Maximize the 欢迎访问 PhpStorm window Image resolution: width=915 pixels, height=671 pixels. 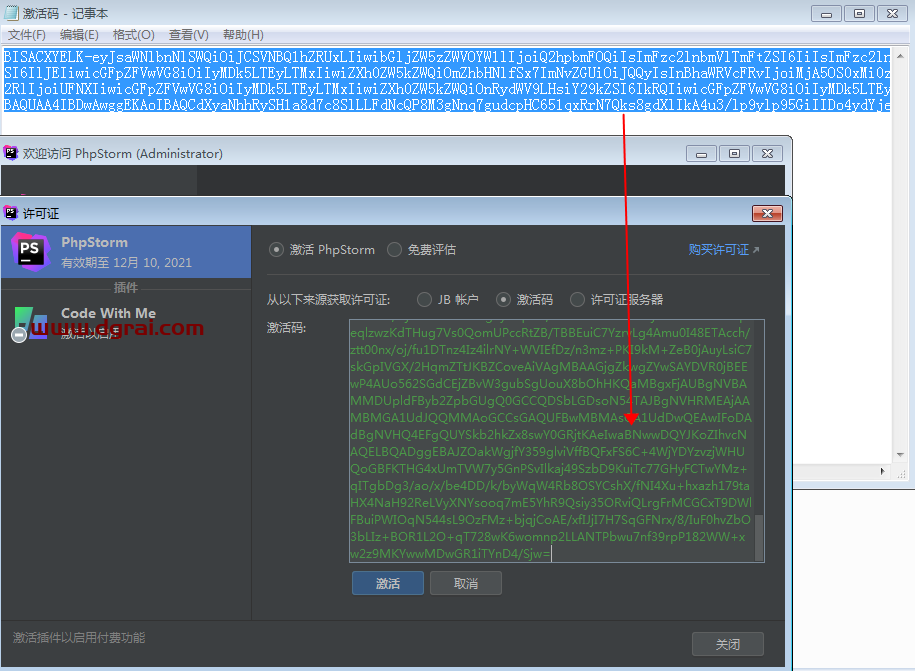point(734,153)
